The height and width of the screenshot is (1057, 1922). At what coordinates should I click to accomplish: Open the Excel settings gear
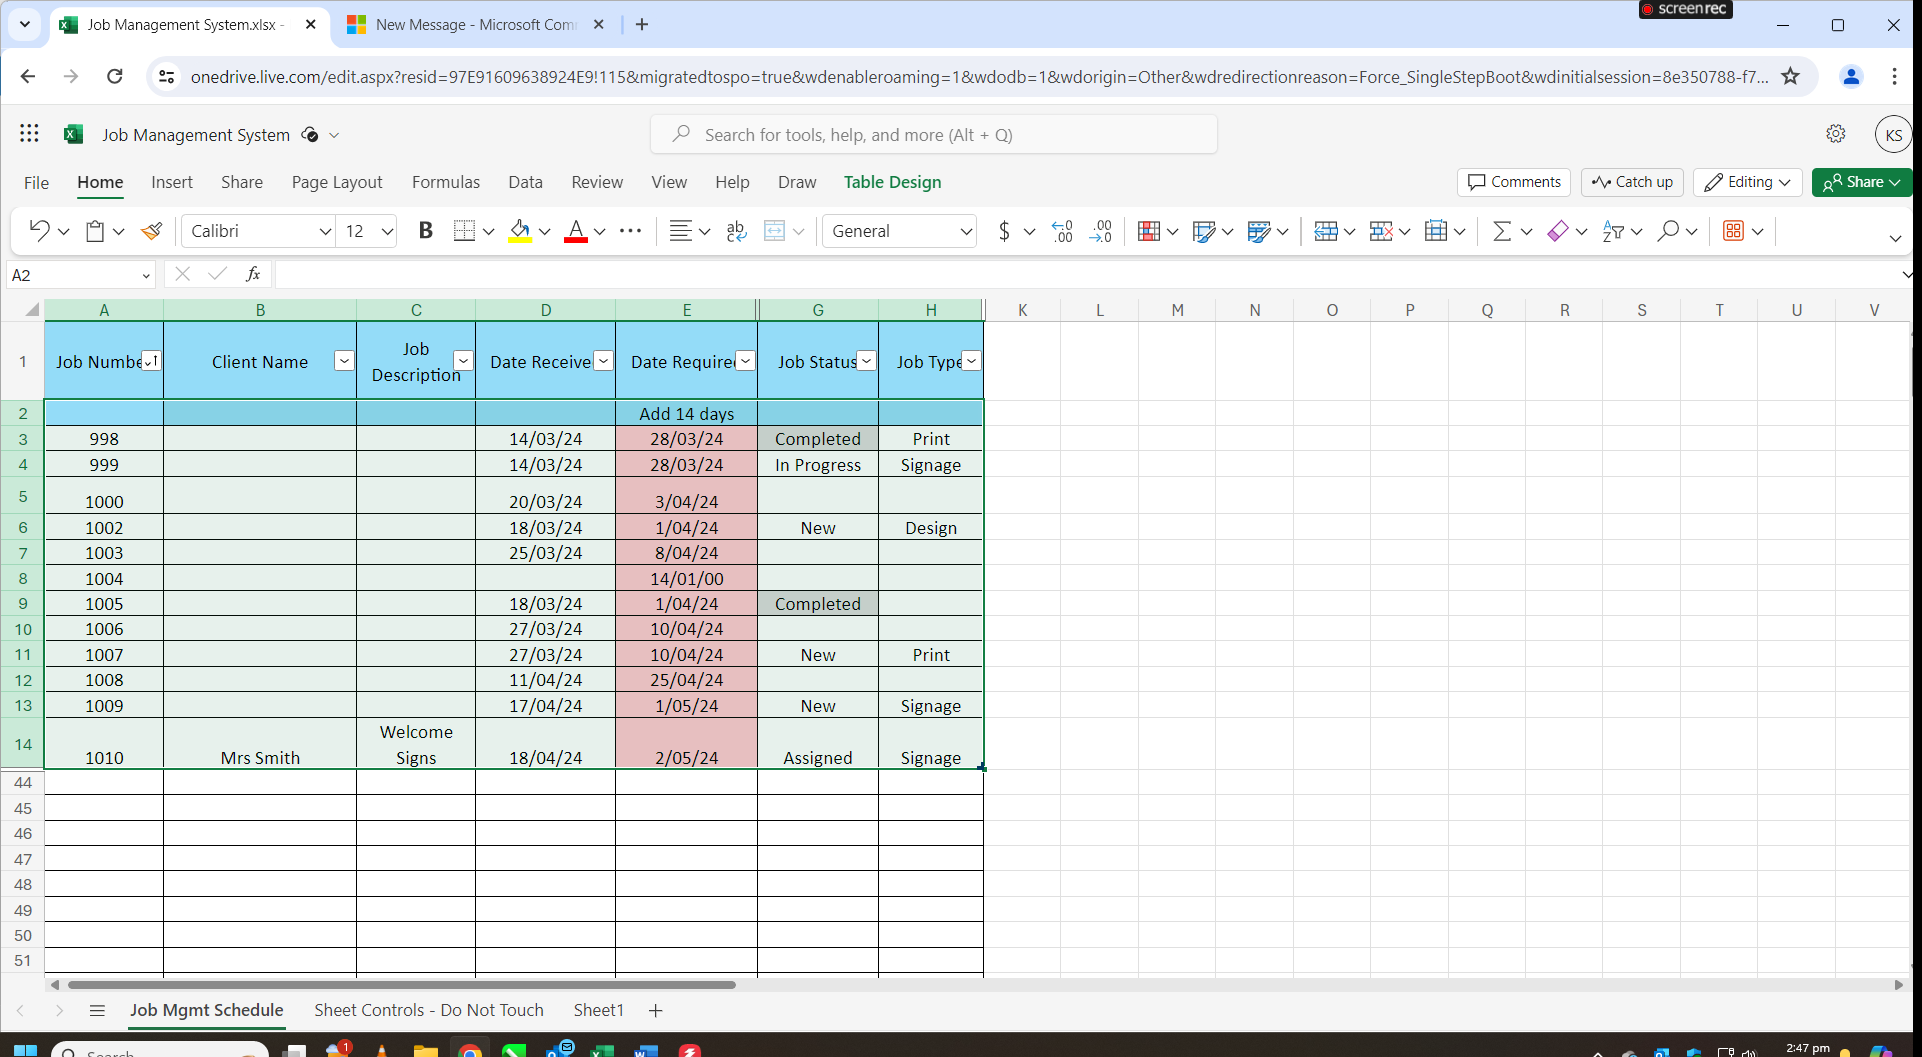point(1836,134)
